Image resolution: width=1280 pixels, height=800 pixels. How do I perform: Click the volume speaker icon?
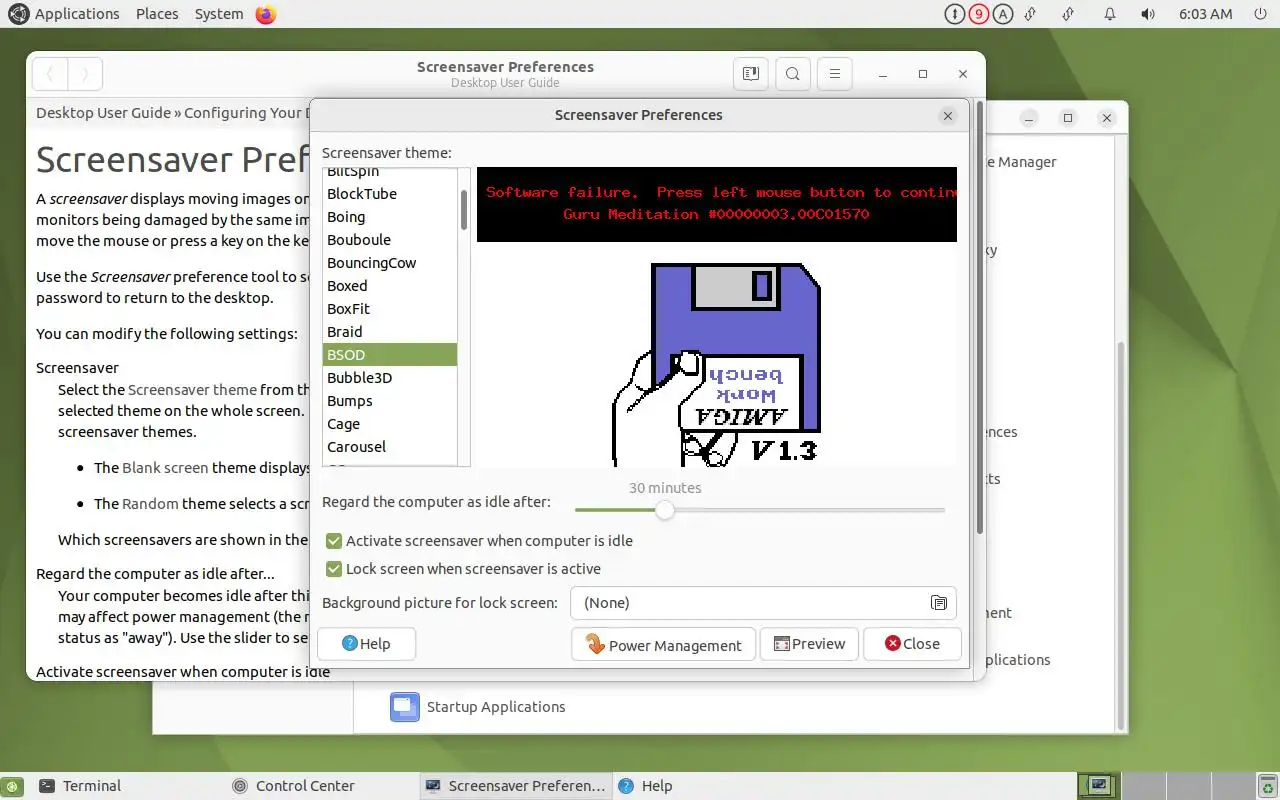point(1147,14)
